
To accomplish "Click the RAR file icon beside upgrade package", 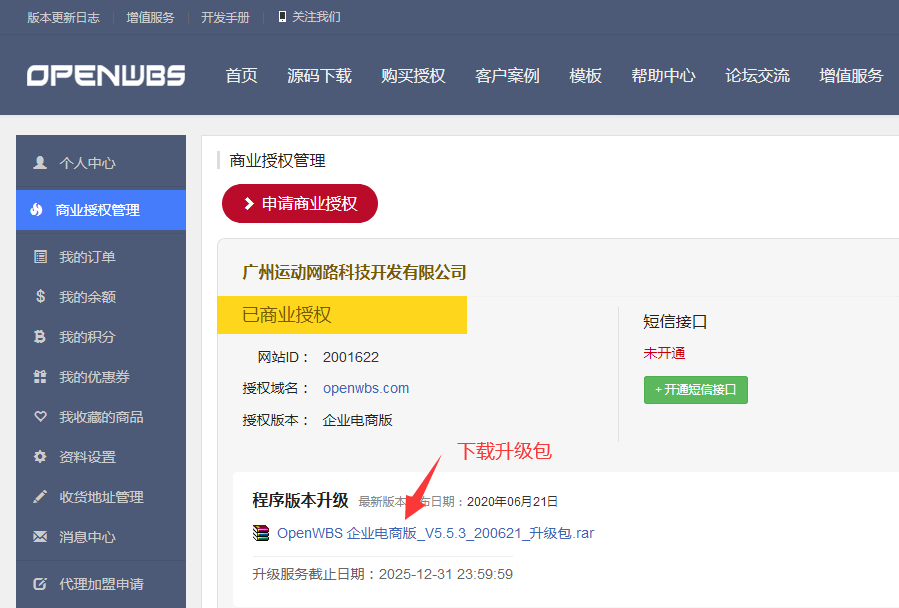I will tap(261, 533).
